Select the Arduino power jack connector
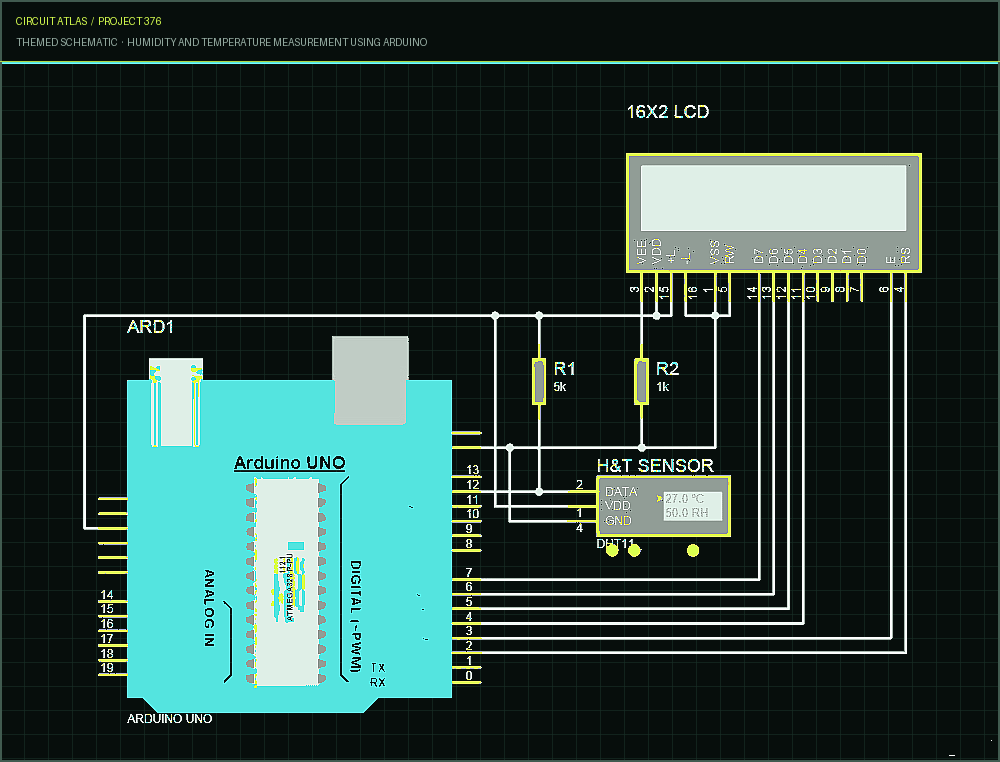 [x=176, y=402]
